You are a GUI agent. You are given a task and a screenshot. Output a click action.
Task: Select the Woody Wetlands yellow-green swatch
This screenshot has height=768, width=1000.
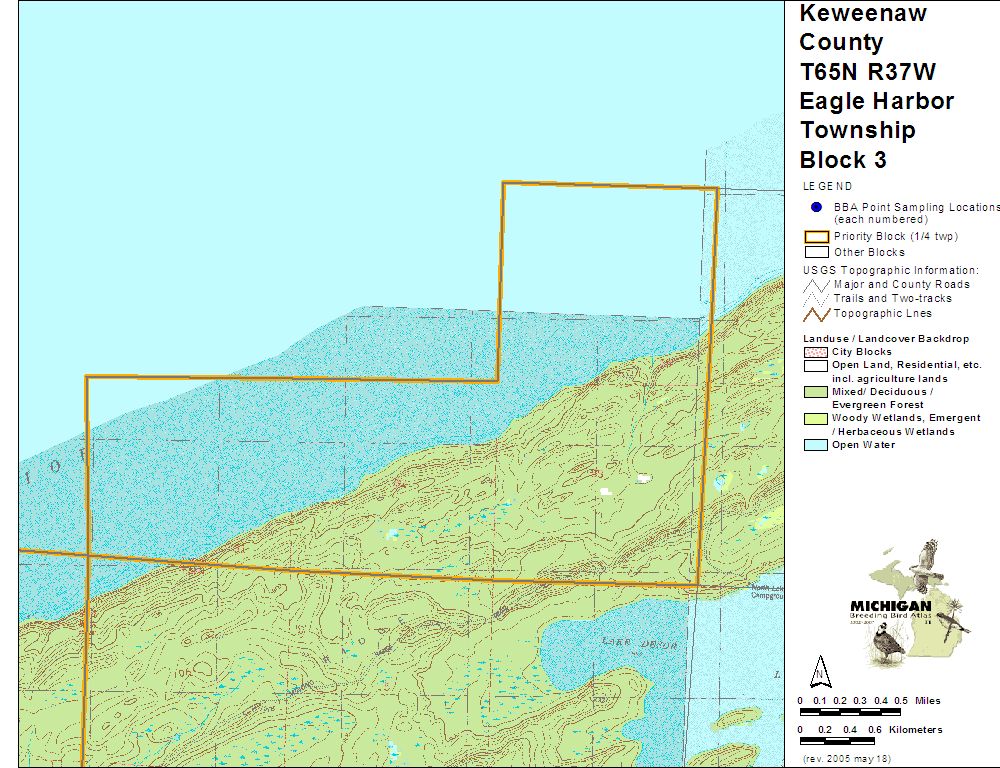pos(816,418)
